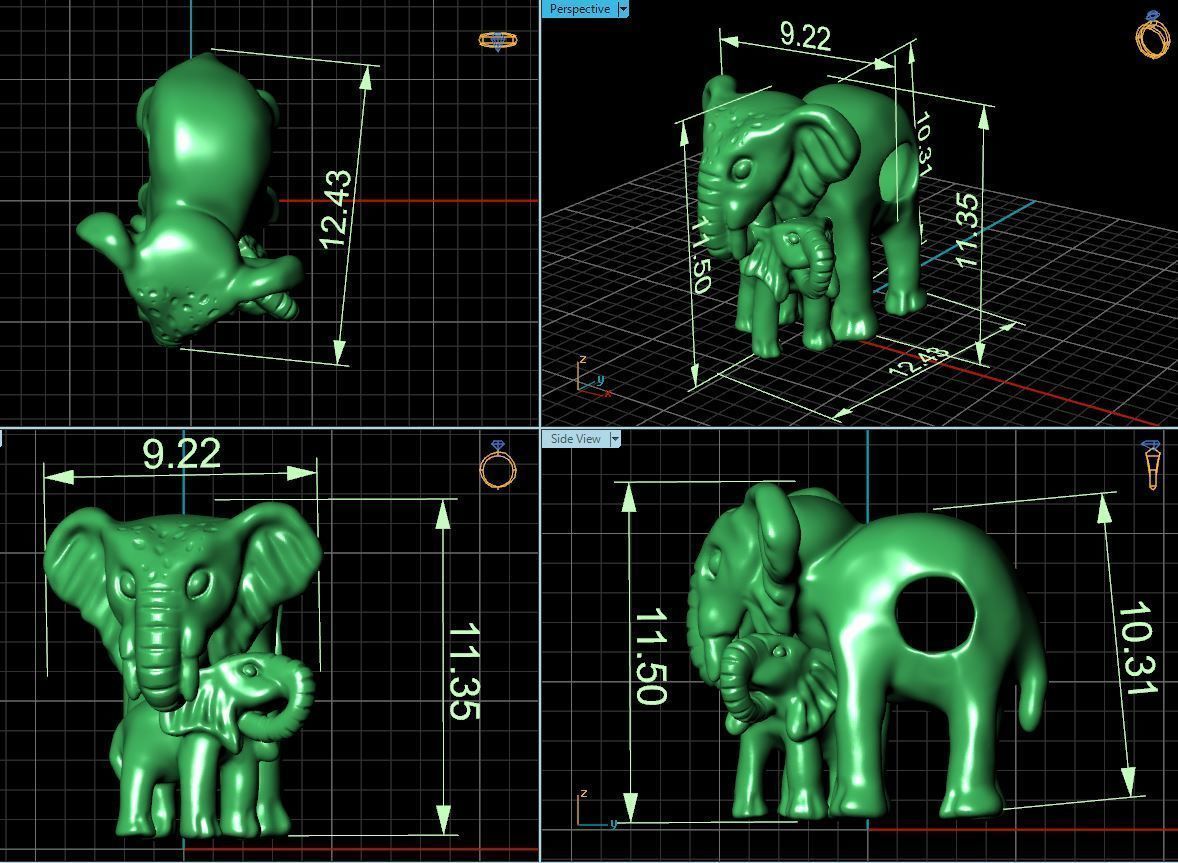Image resolution: width=1178 pixels, height=863 pixels.
Task: Select the elephant model in the Perspective viewport
Action: pyautogui.click(x=811, y=216)
